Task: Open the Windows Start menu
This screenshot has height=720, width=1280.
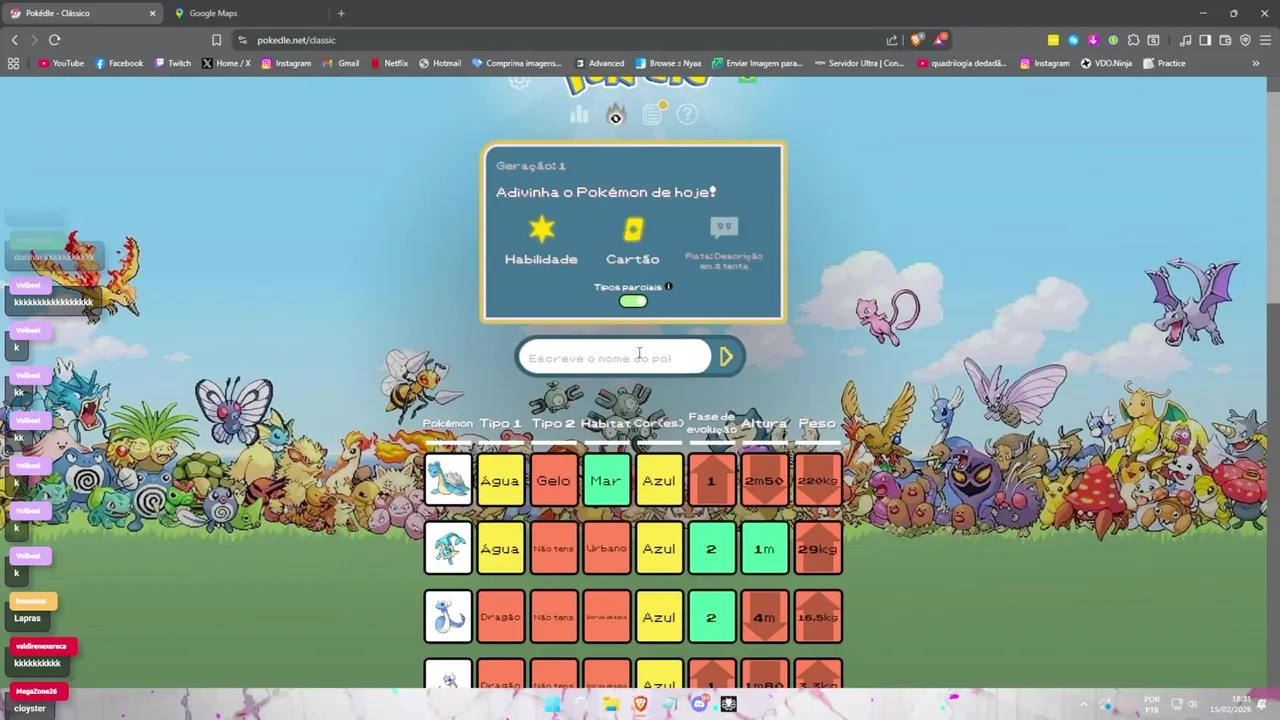Action: 552,704
